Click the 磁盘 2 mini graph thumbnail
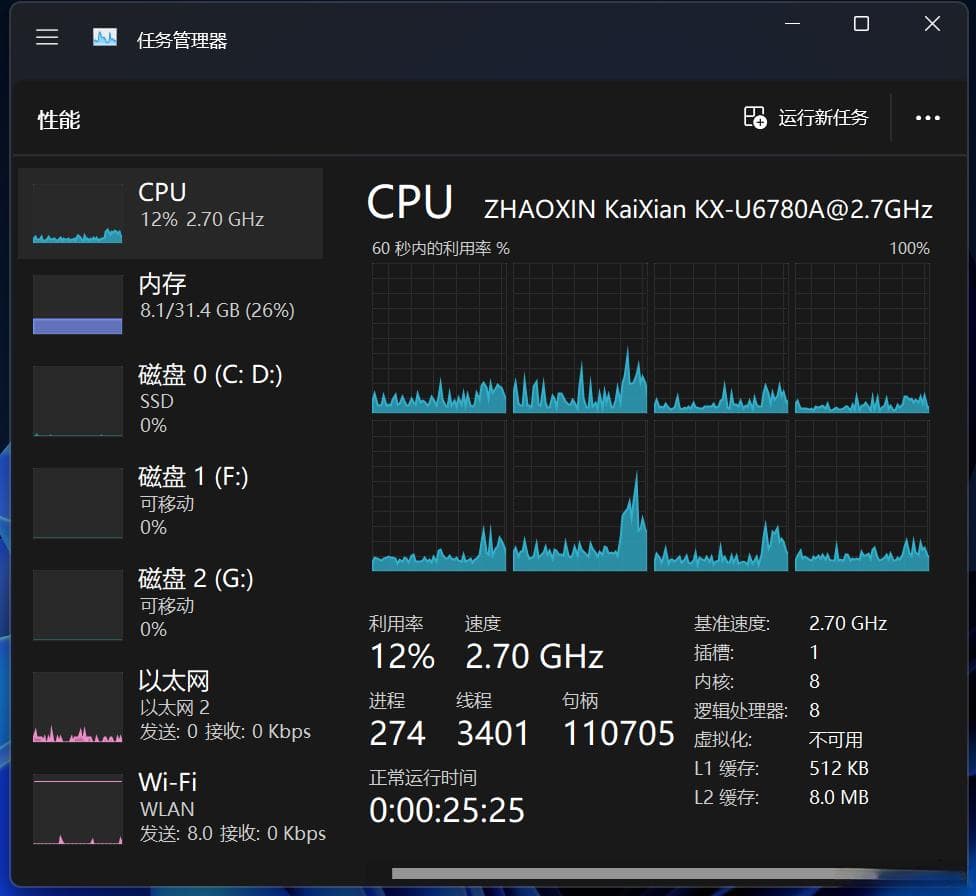 tap(78, 605)
